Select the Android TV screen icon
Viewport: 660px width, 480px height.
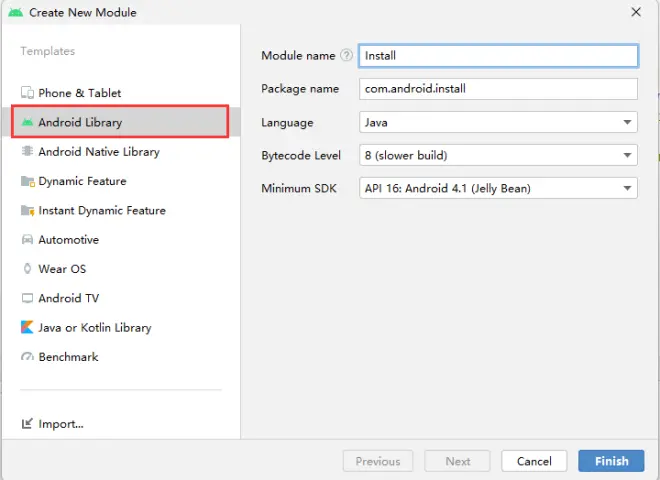[27, 298]
